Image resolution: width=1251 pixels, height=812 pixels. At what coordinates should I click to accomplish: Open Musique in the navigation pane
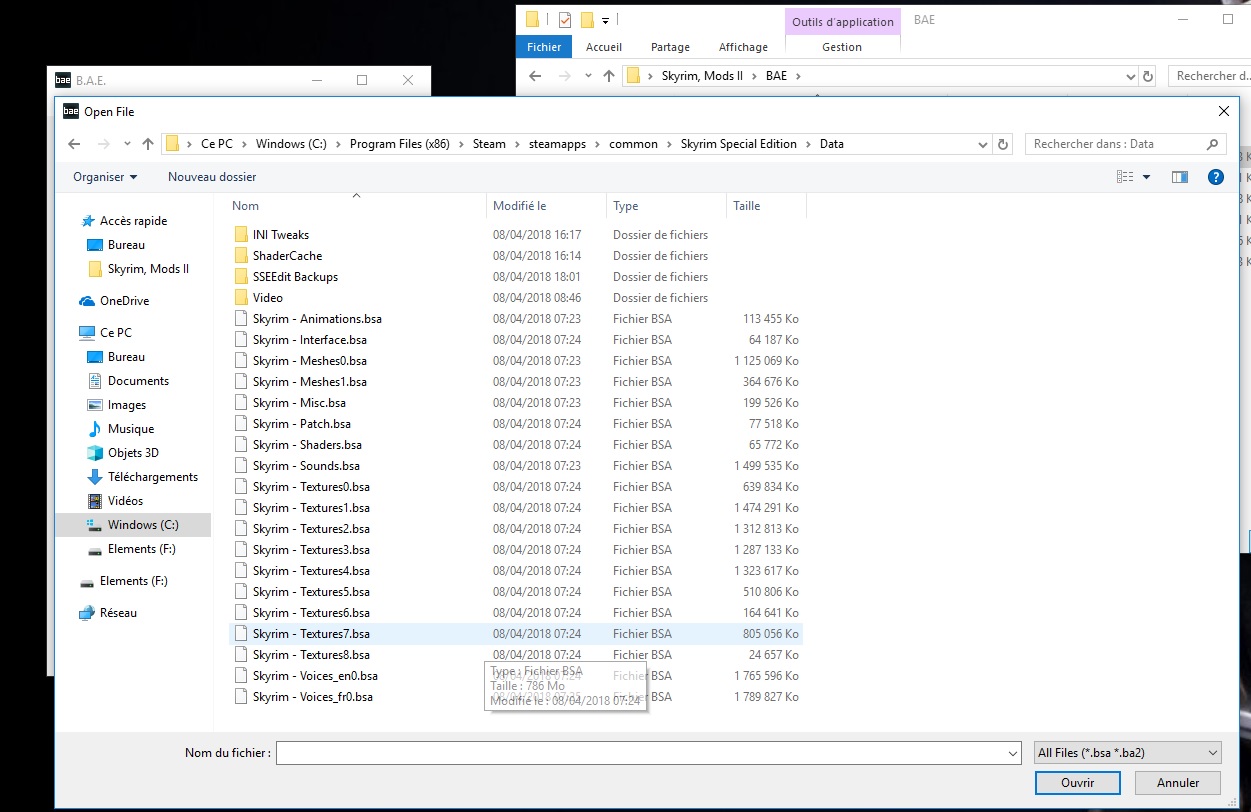pyautogui.click(x=131, y=429)
